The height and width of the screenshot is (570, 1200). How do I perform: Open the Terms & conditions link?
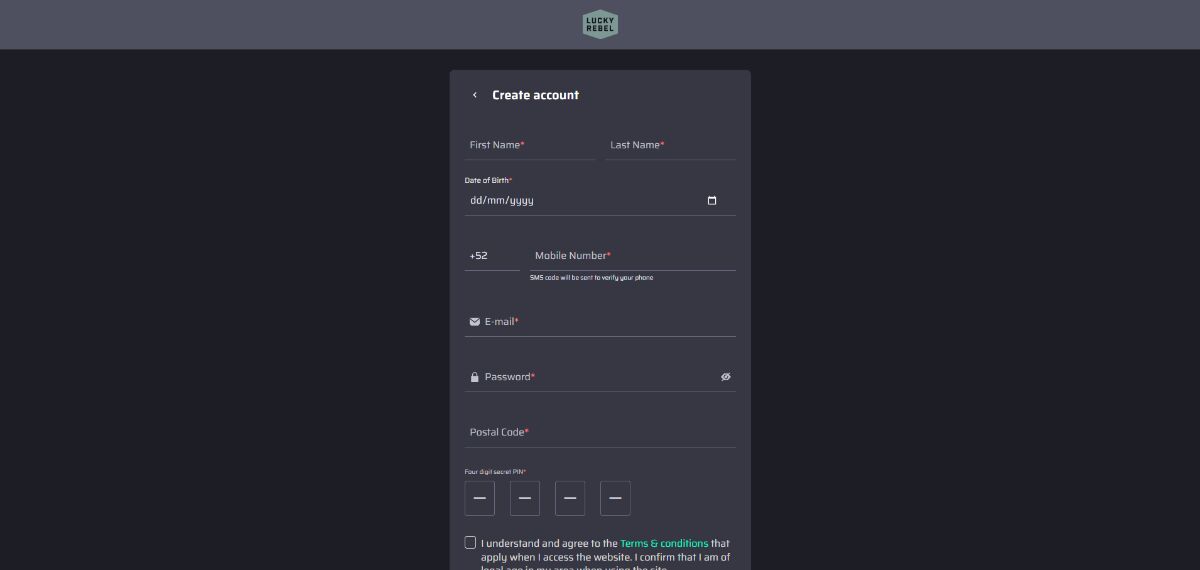click(664, 543)
